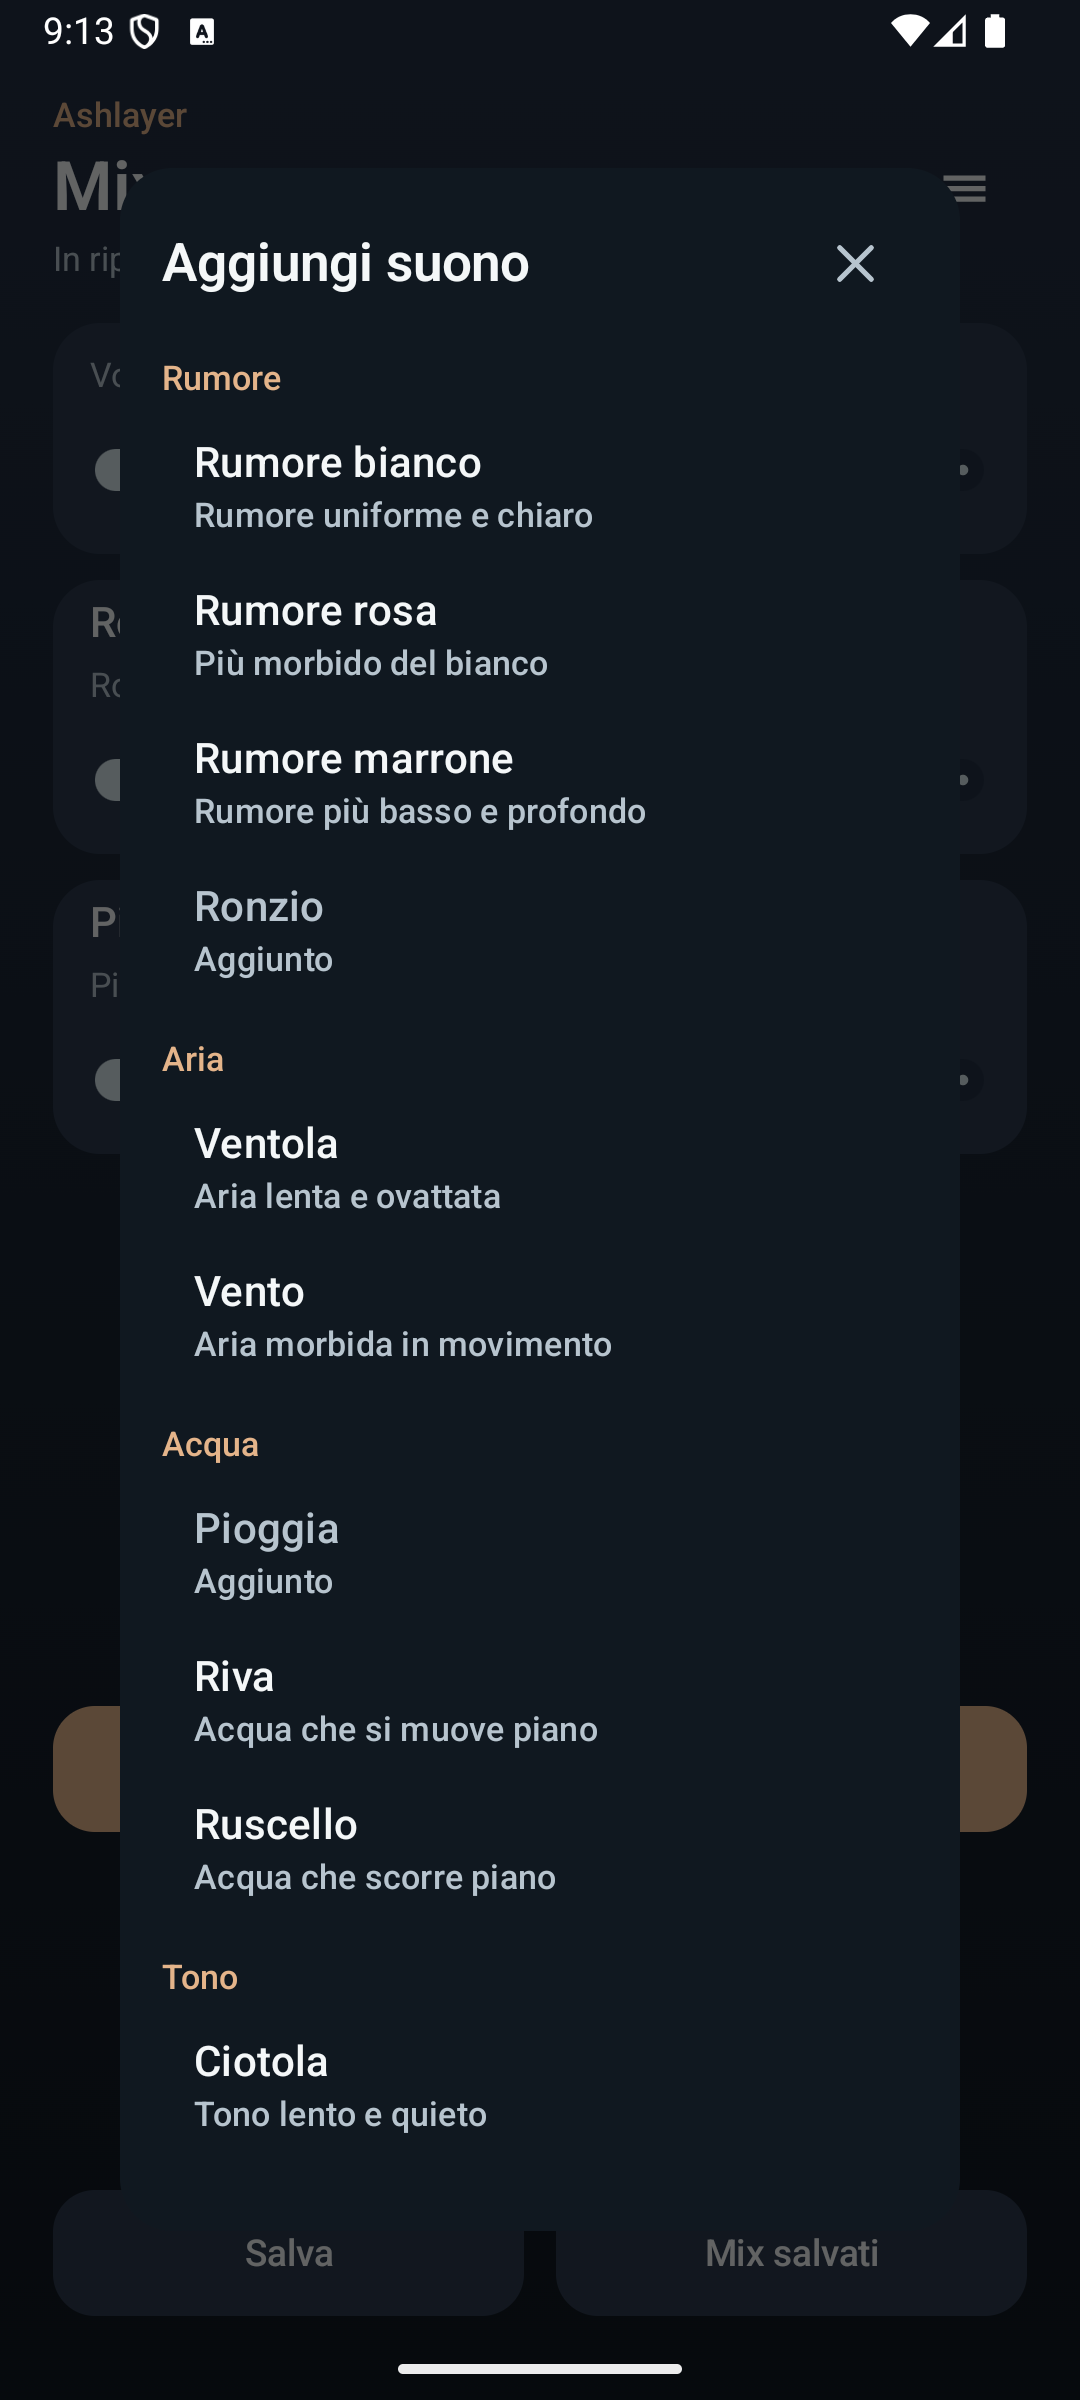Image resolution: width=1080 pixels, height=2400 pixels.
Task: Tap the Acqua category header
Action: (210, 1444)
